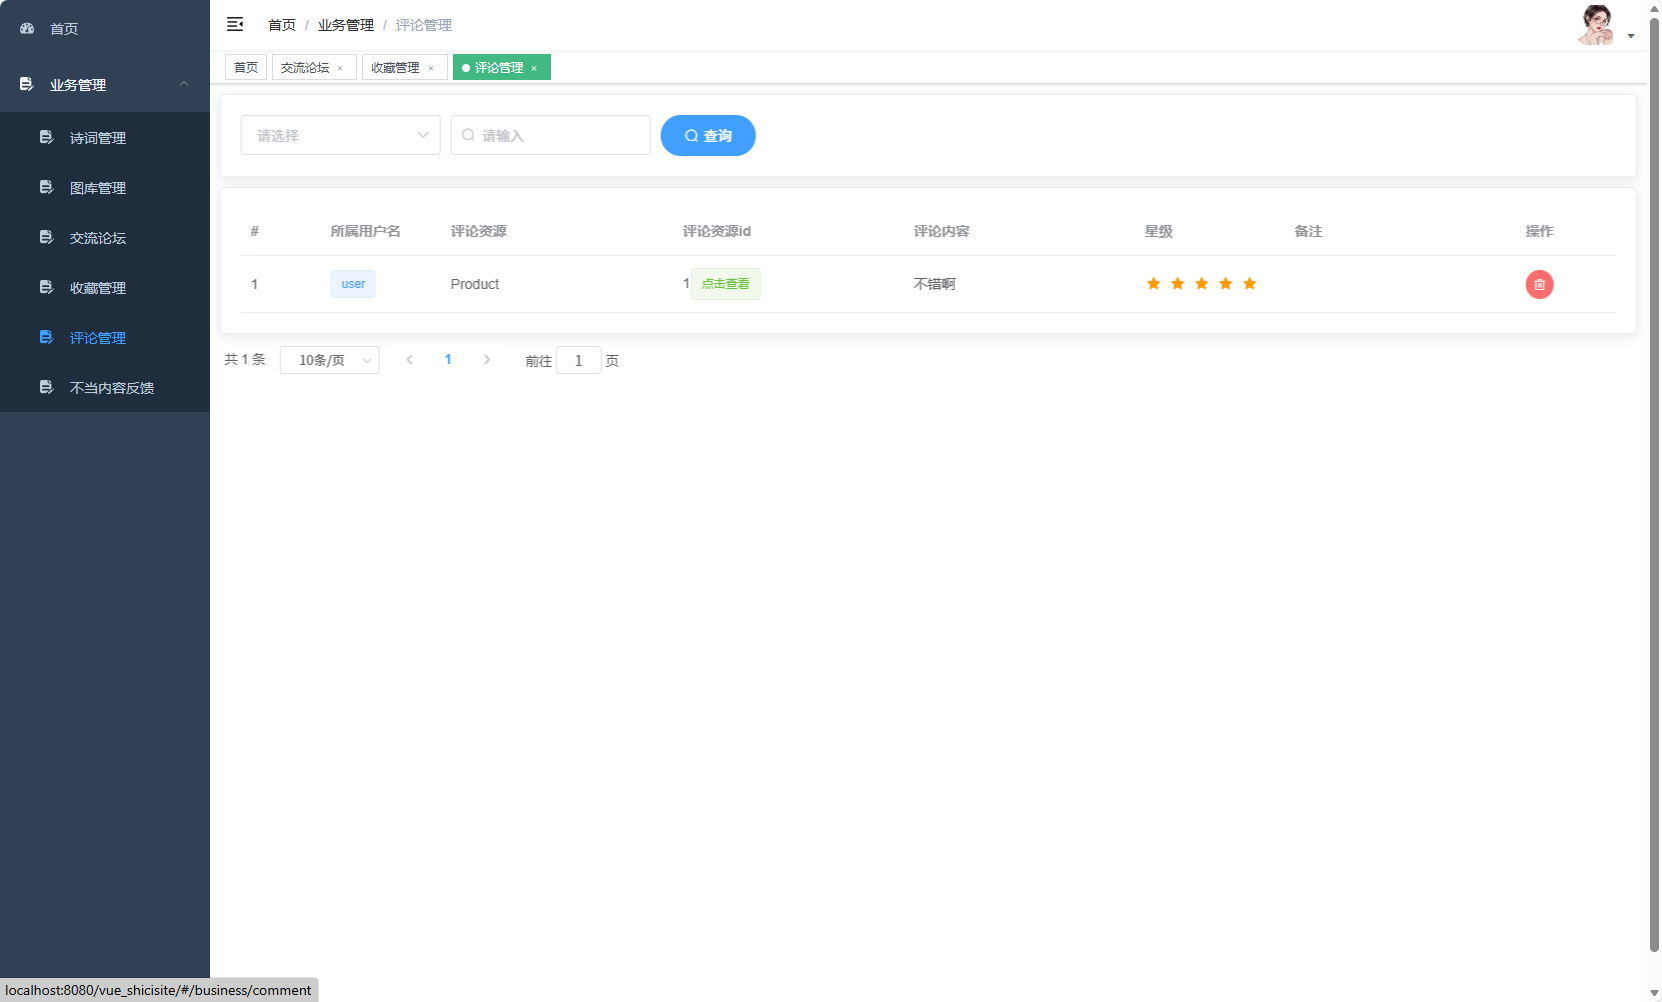Screen dimensions: 1662x1002
Task: Click the page vertical scrollbar
Action: (x=1654, y=485)
